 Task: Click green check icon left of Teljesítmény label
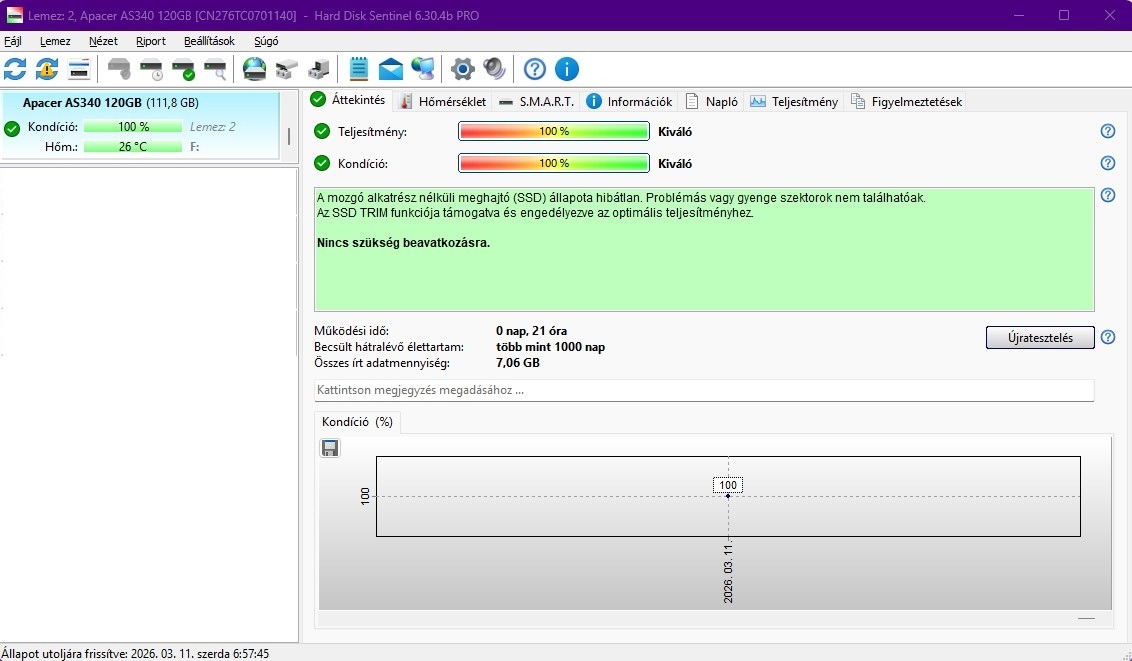(322, 131)
